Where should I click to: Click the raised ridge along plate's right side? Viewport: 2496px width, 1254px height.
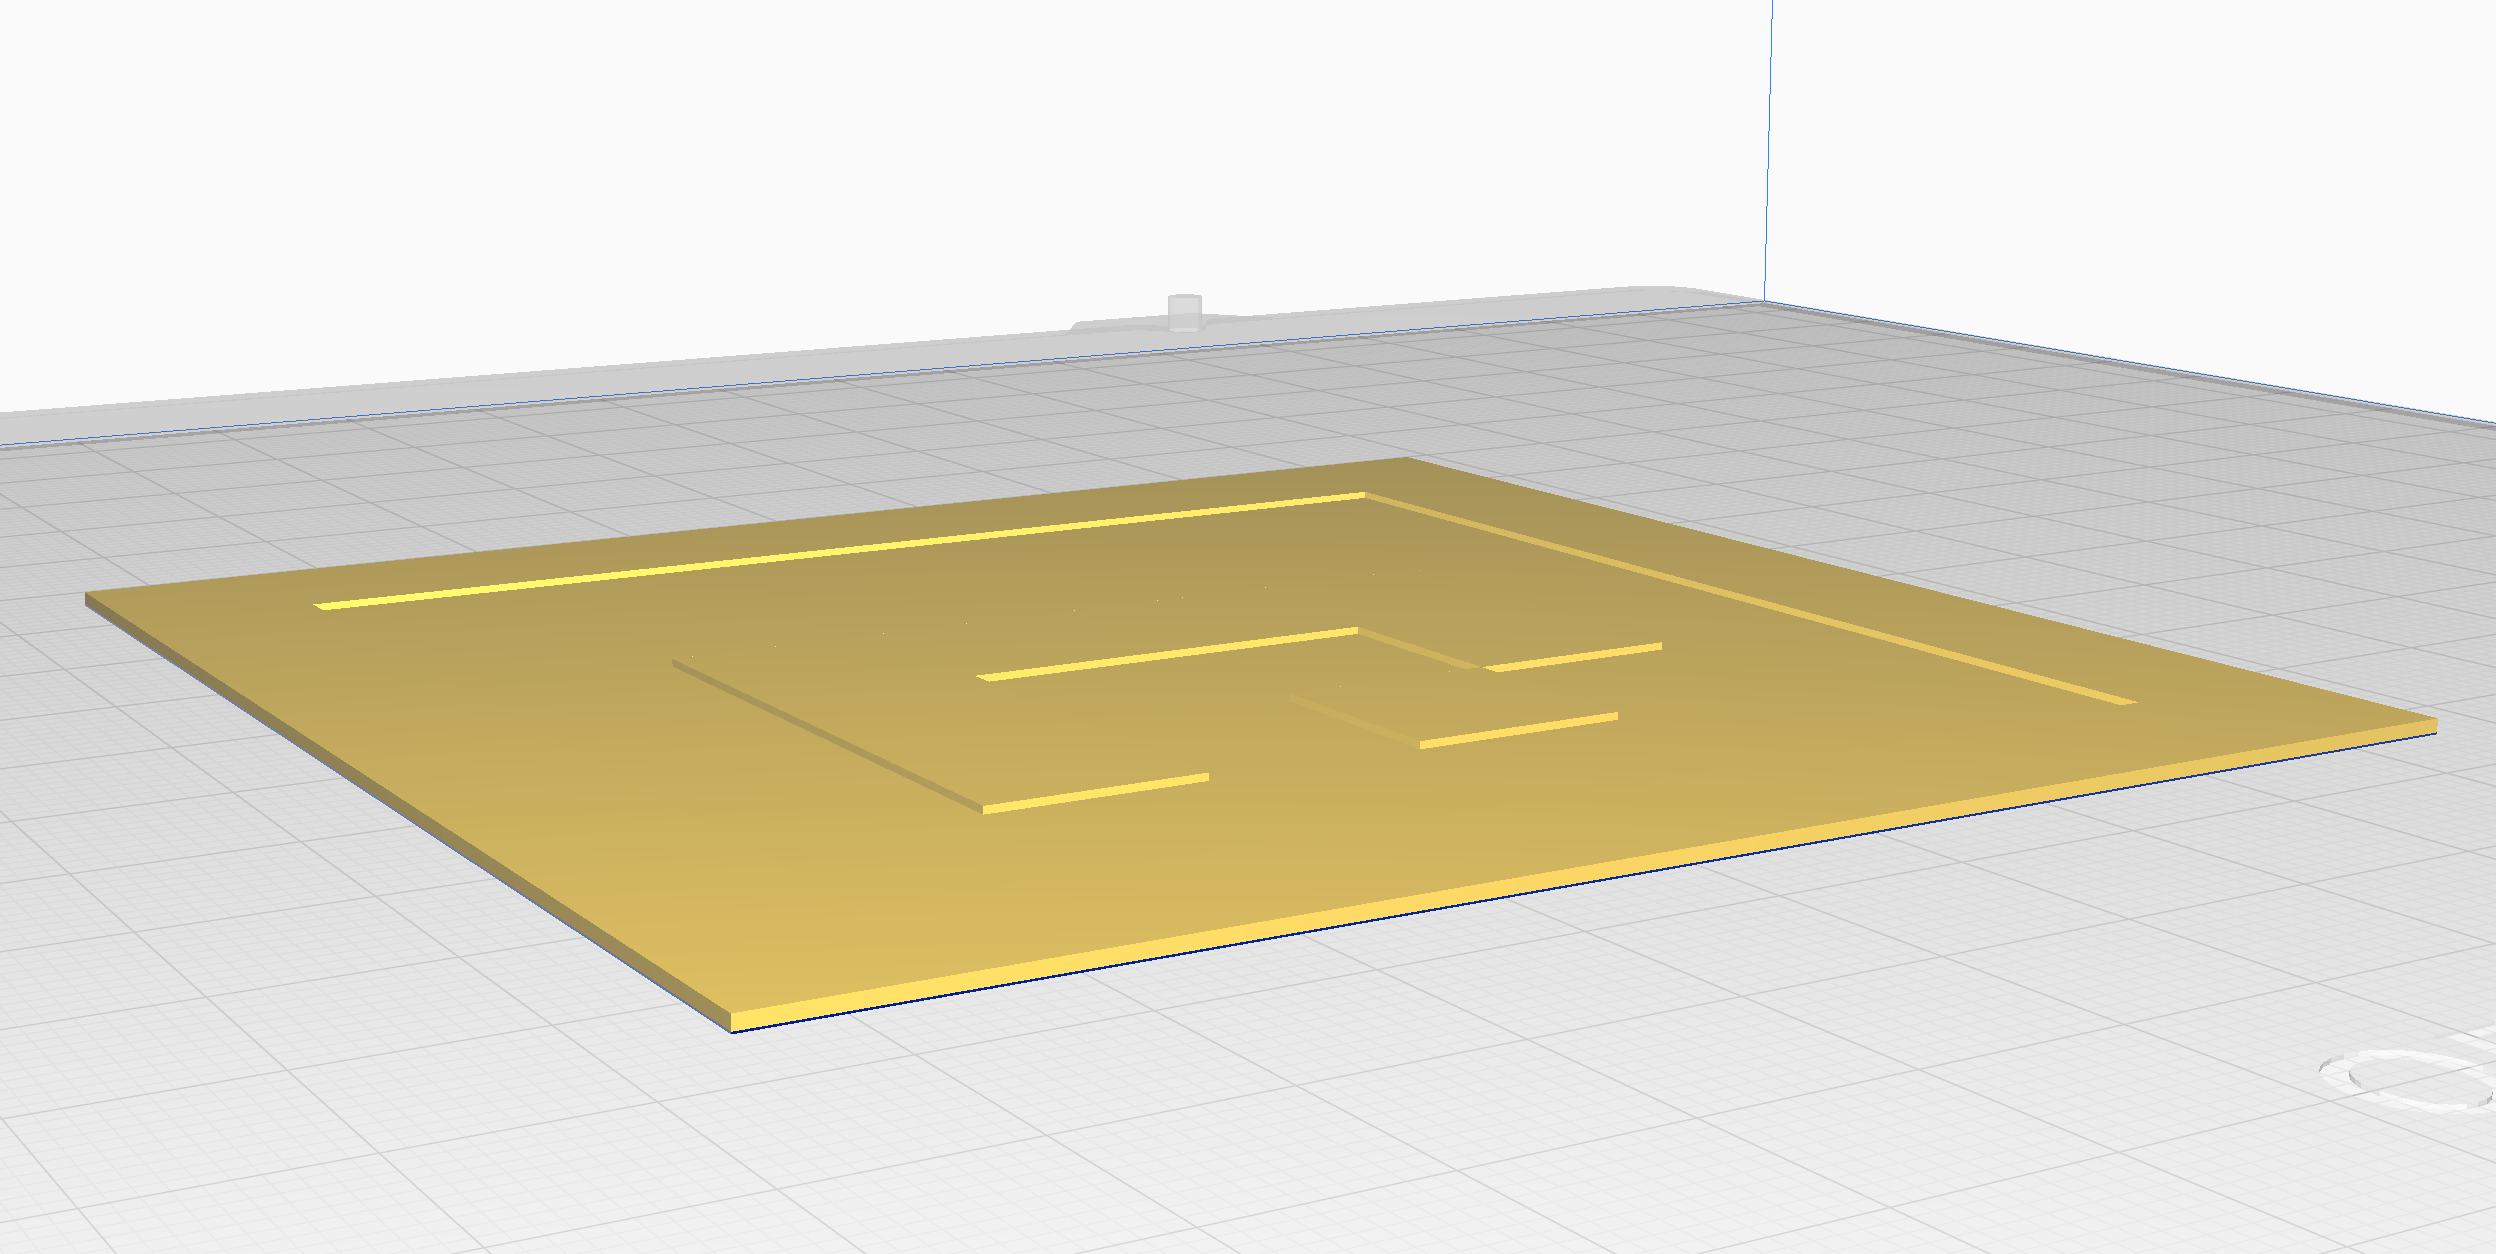(1750, 599)
